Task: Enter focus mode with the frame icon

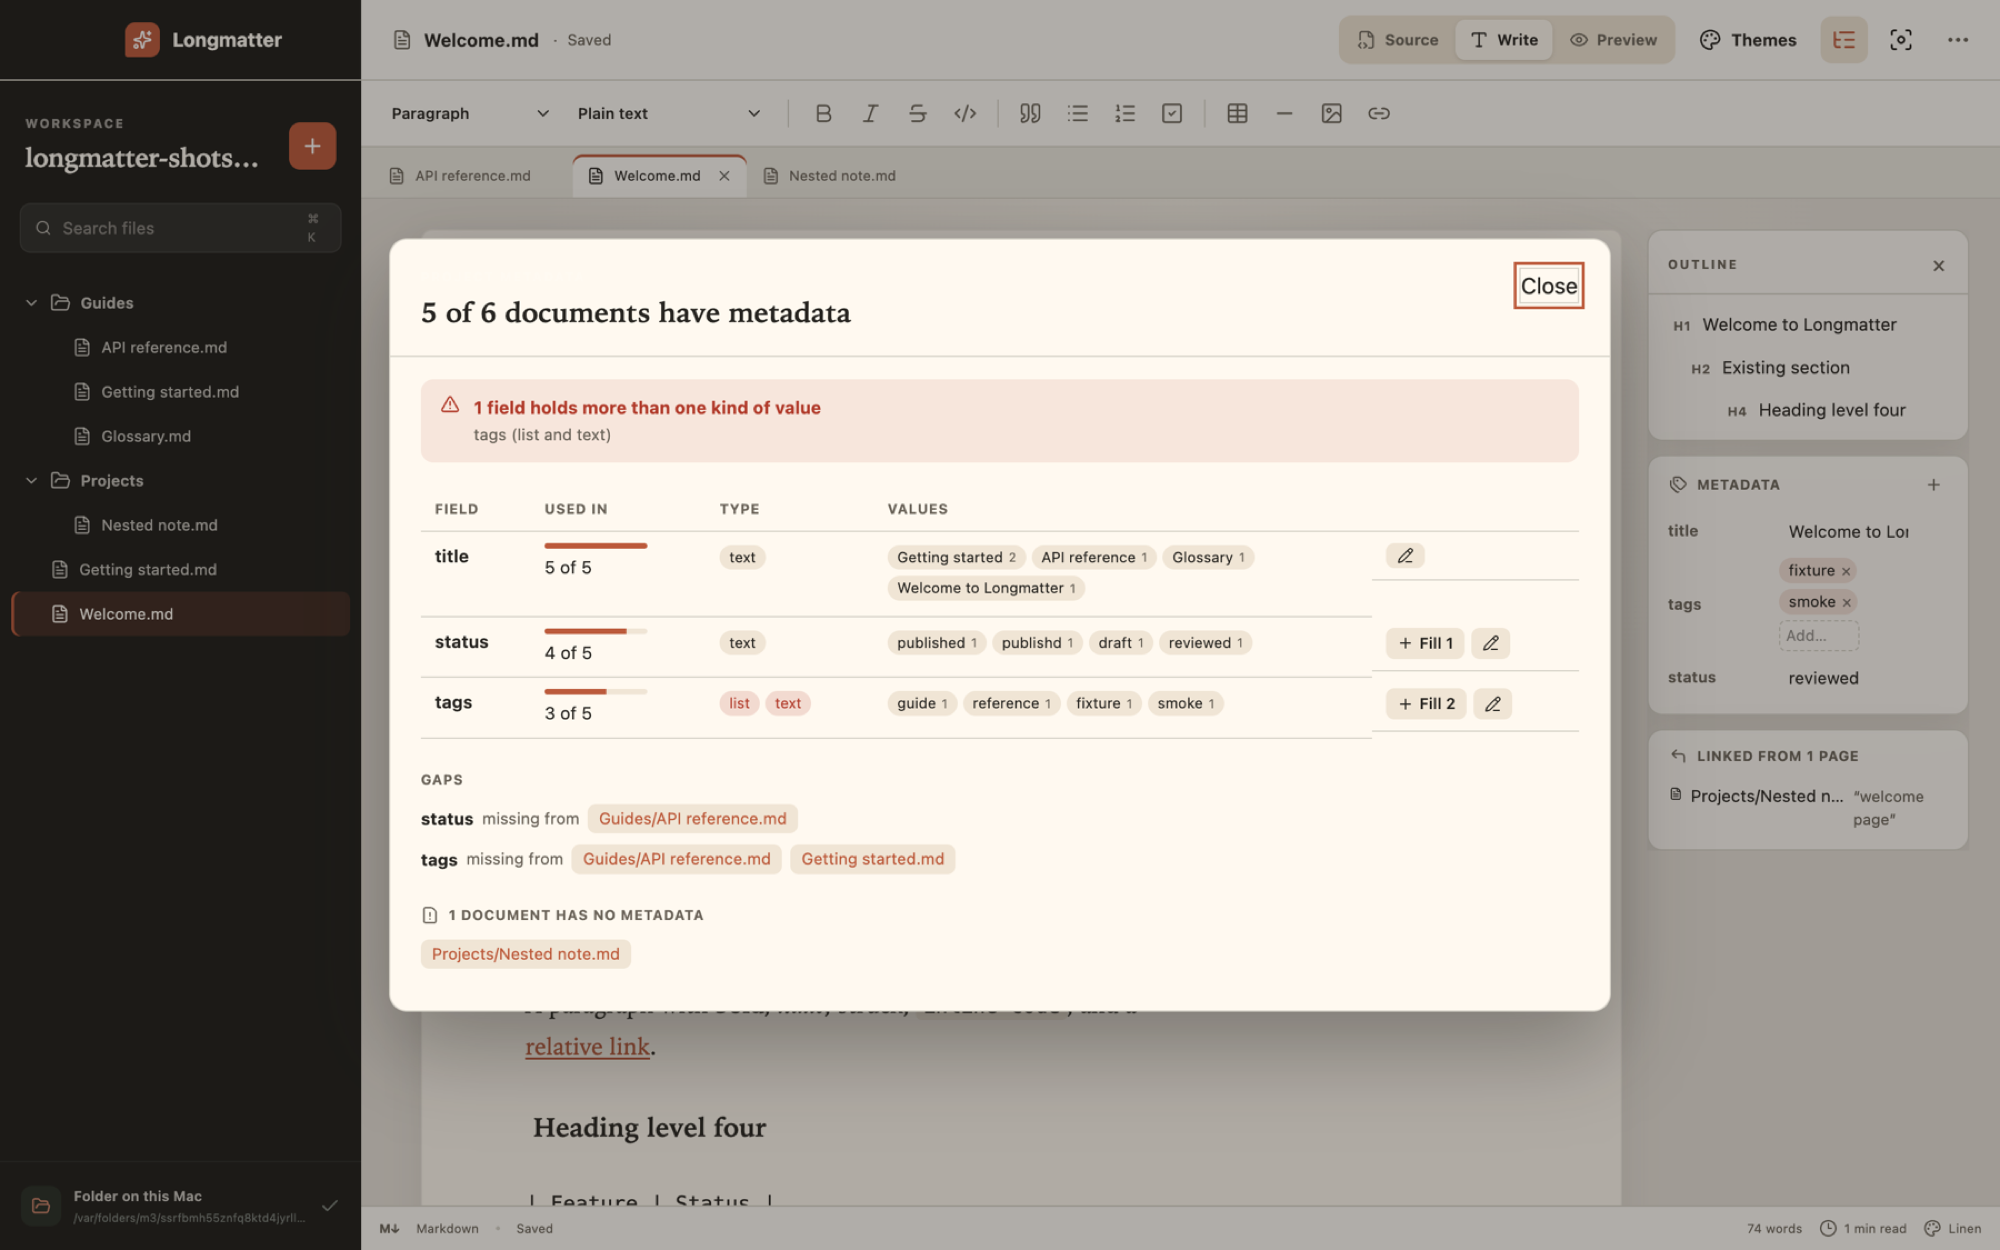Action: tap(1901, 40)
